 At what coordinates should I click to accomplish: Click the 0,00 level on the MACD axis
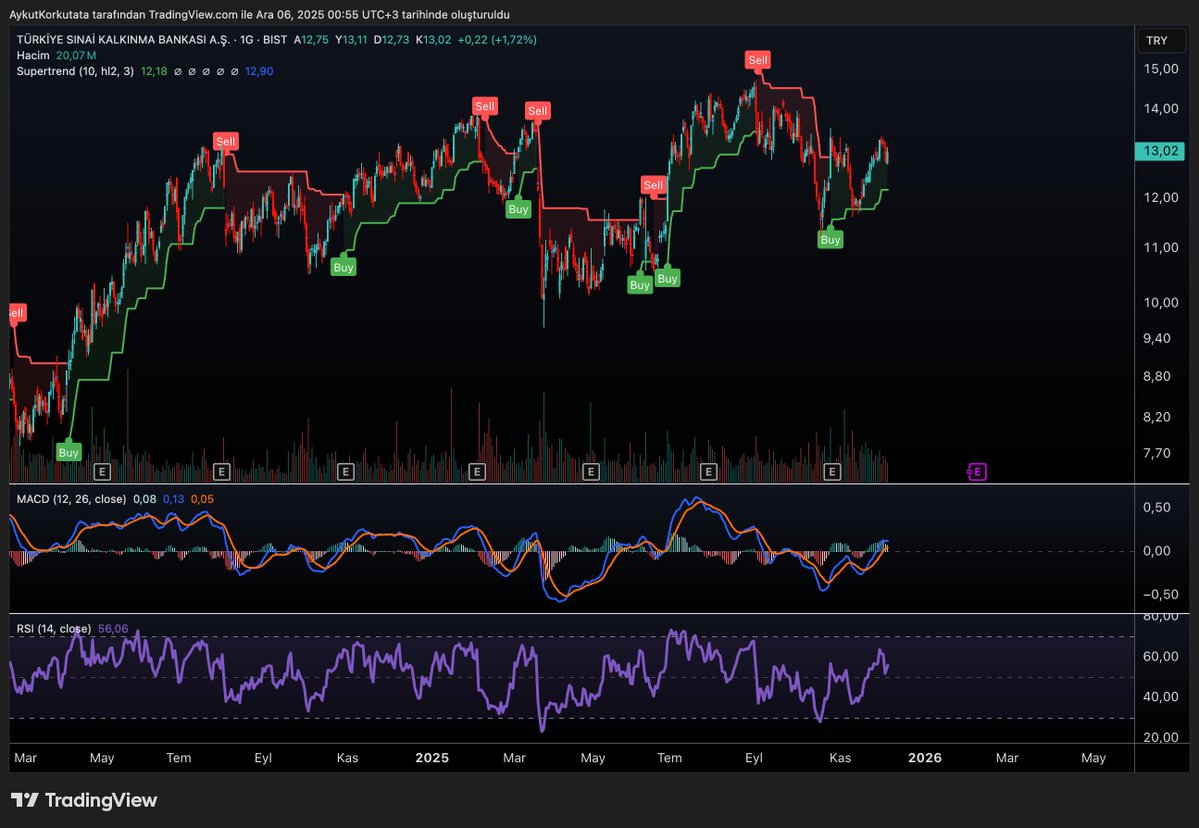[x=1157, y=550]
